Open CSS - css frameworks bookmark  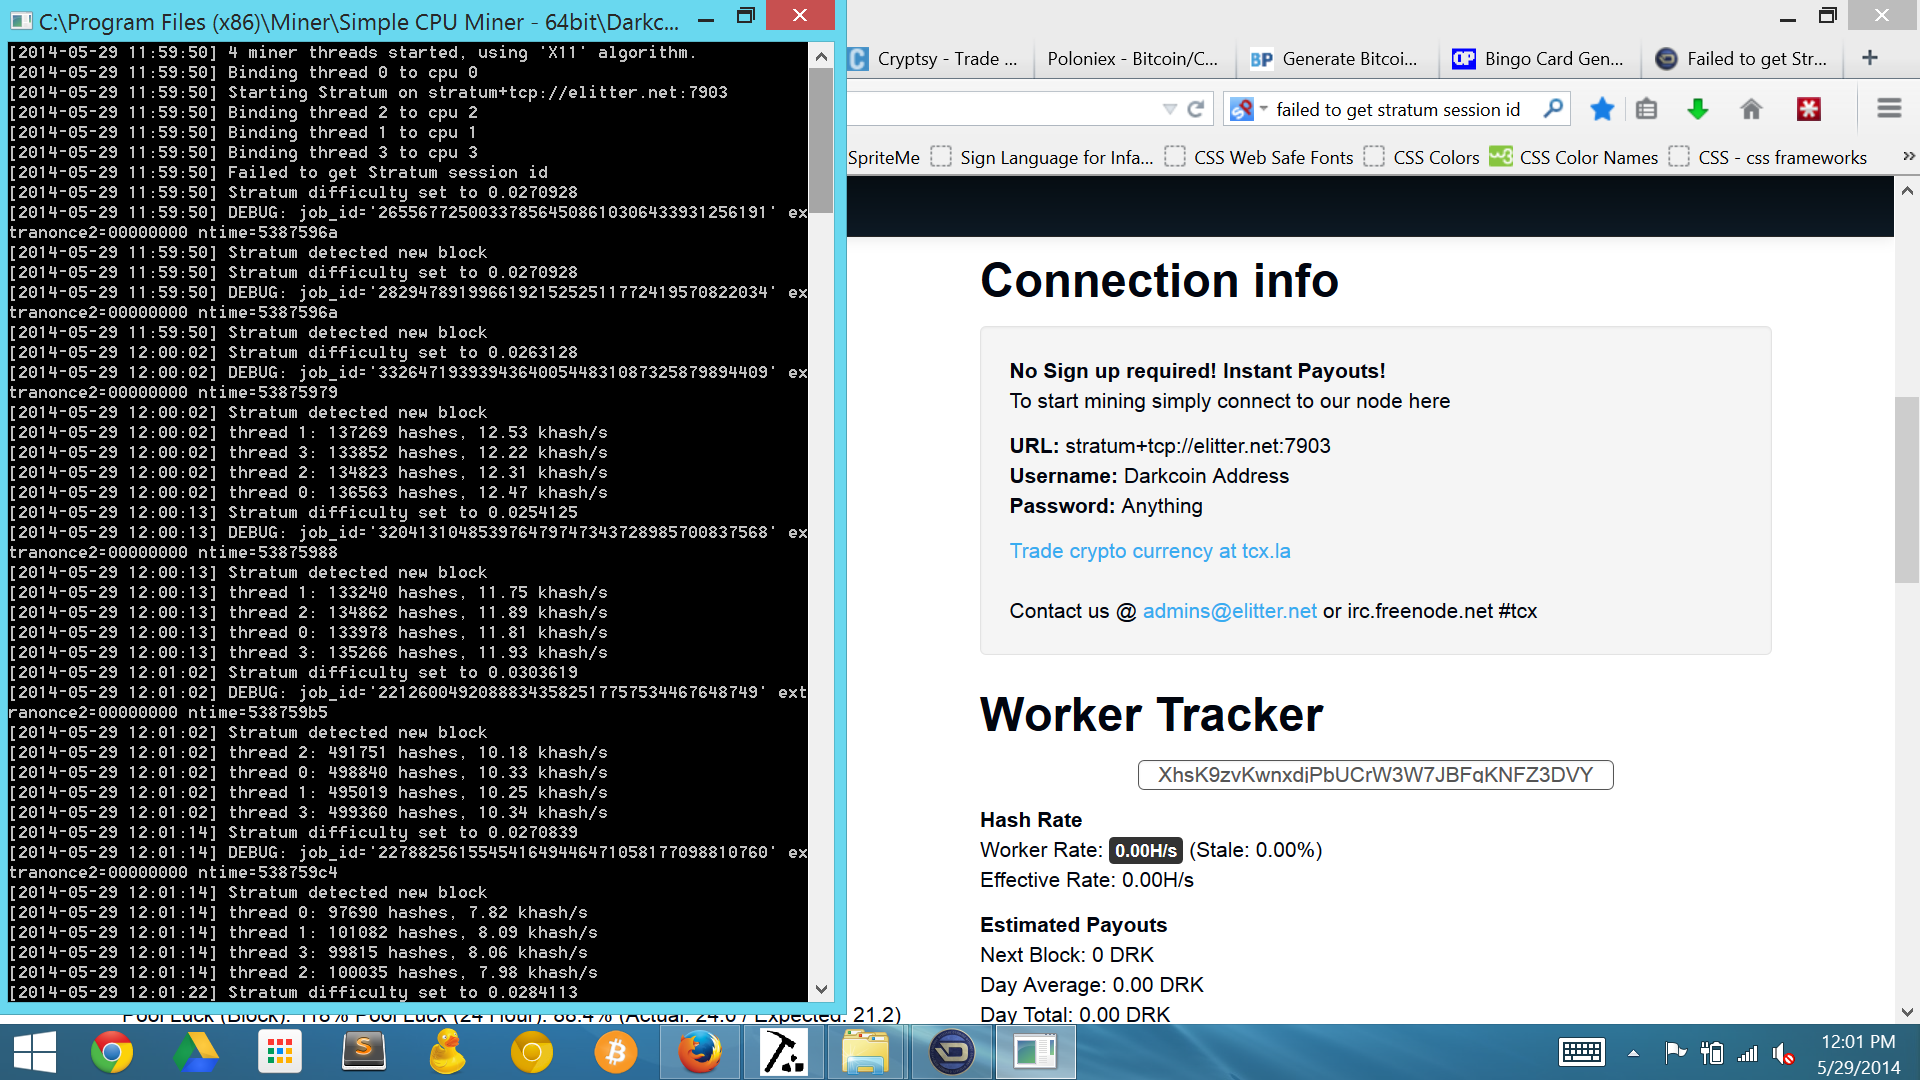(x=1767, y=158)
